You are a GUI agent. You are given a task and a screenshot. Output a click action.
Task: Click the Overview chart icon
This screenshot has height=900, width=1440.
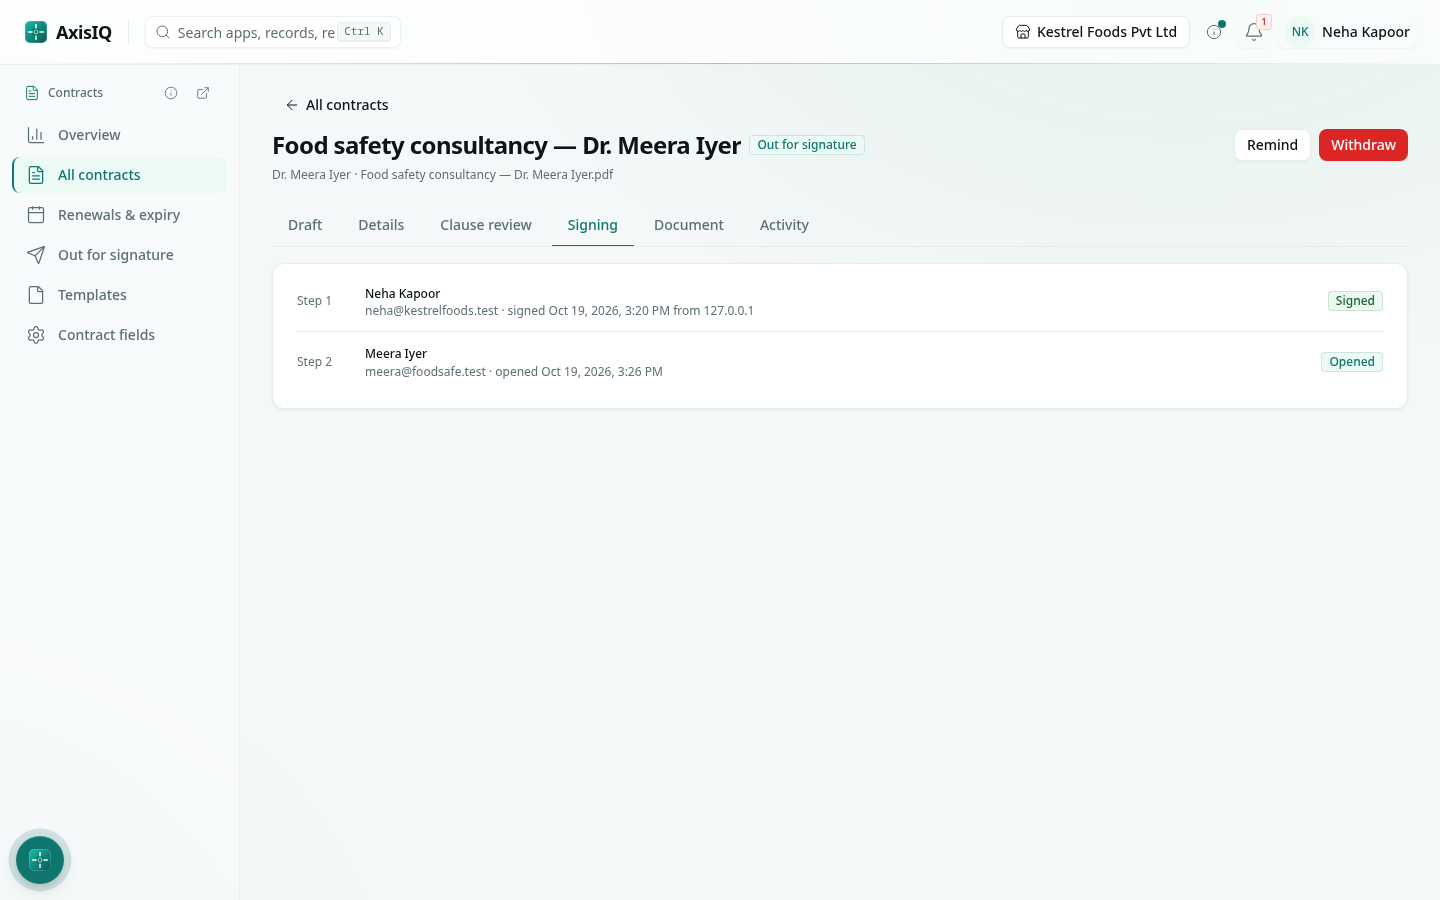36,135
